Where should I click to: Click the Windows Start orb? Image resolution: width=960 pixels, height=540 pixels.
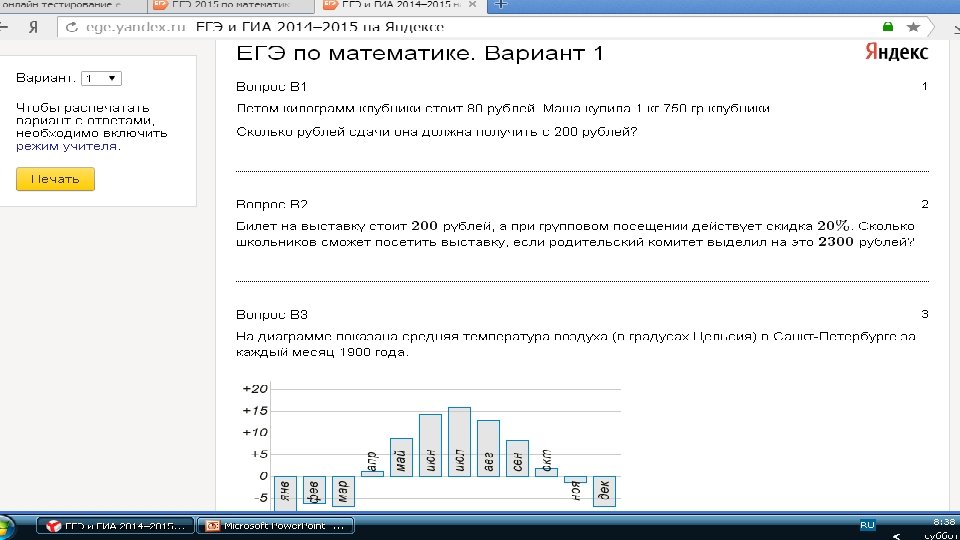(x=6, y=527)
